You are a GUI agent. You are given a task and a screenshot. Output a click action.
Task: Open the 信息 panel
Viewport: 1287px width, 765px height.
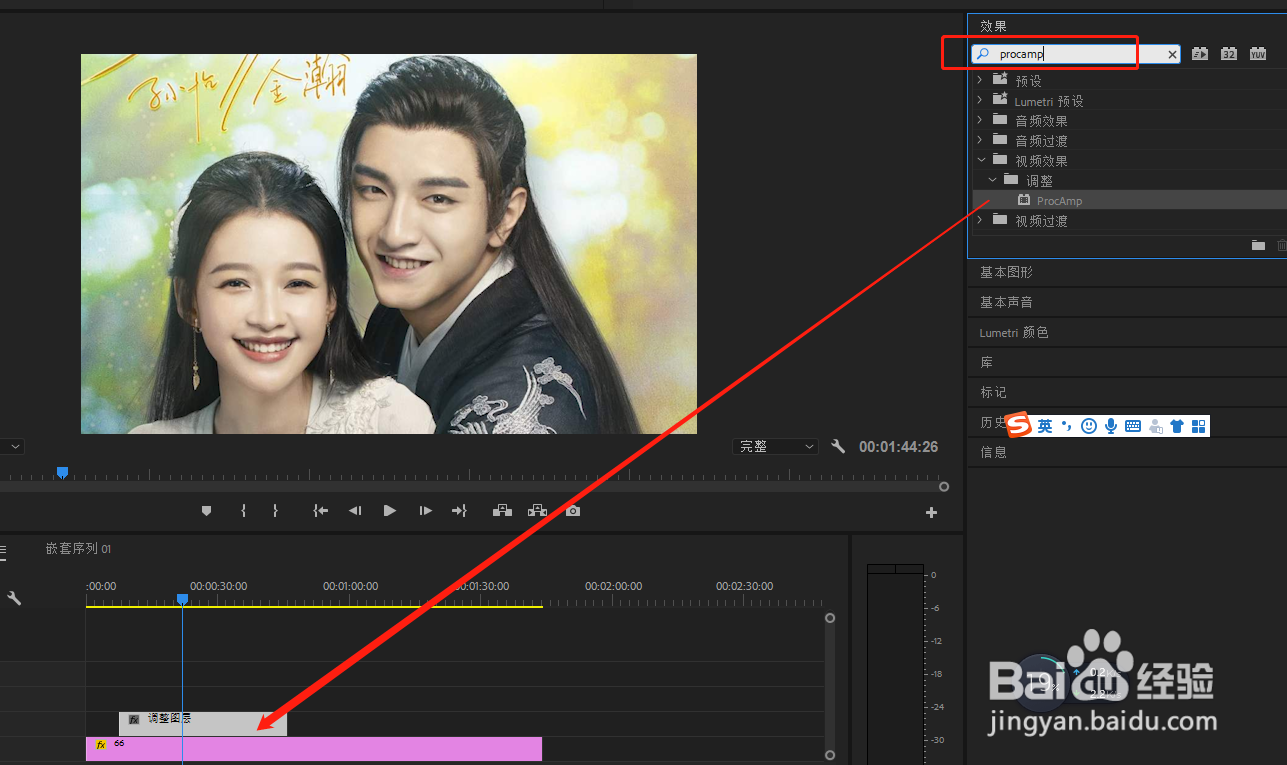click(994, 452)
